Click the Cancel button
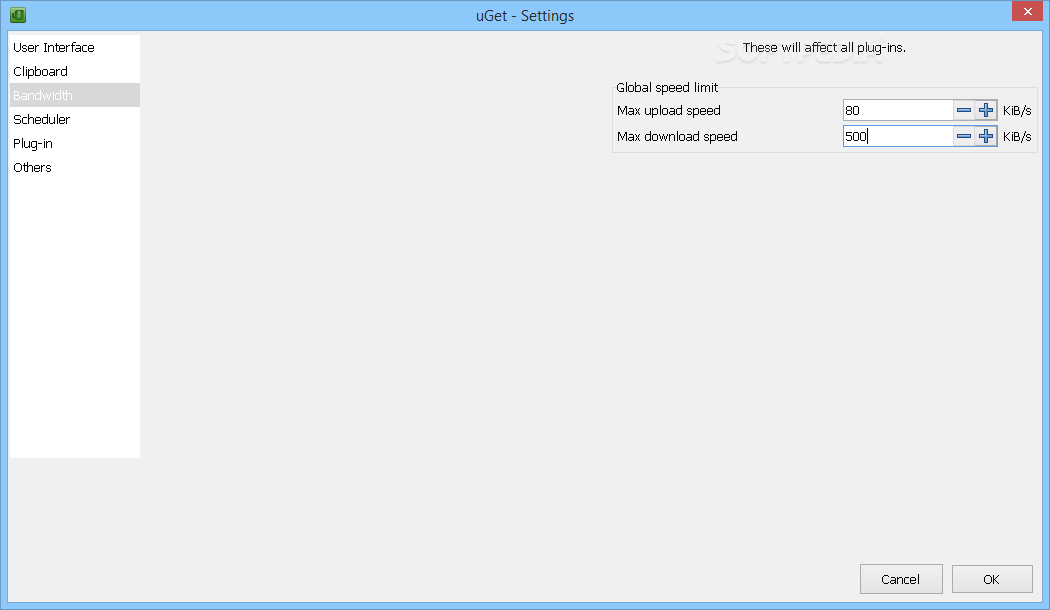This screenshot has height=610, width=1050. 901,579
